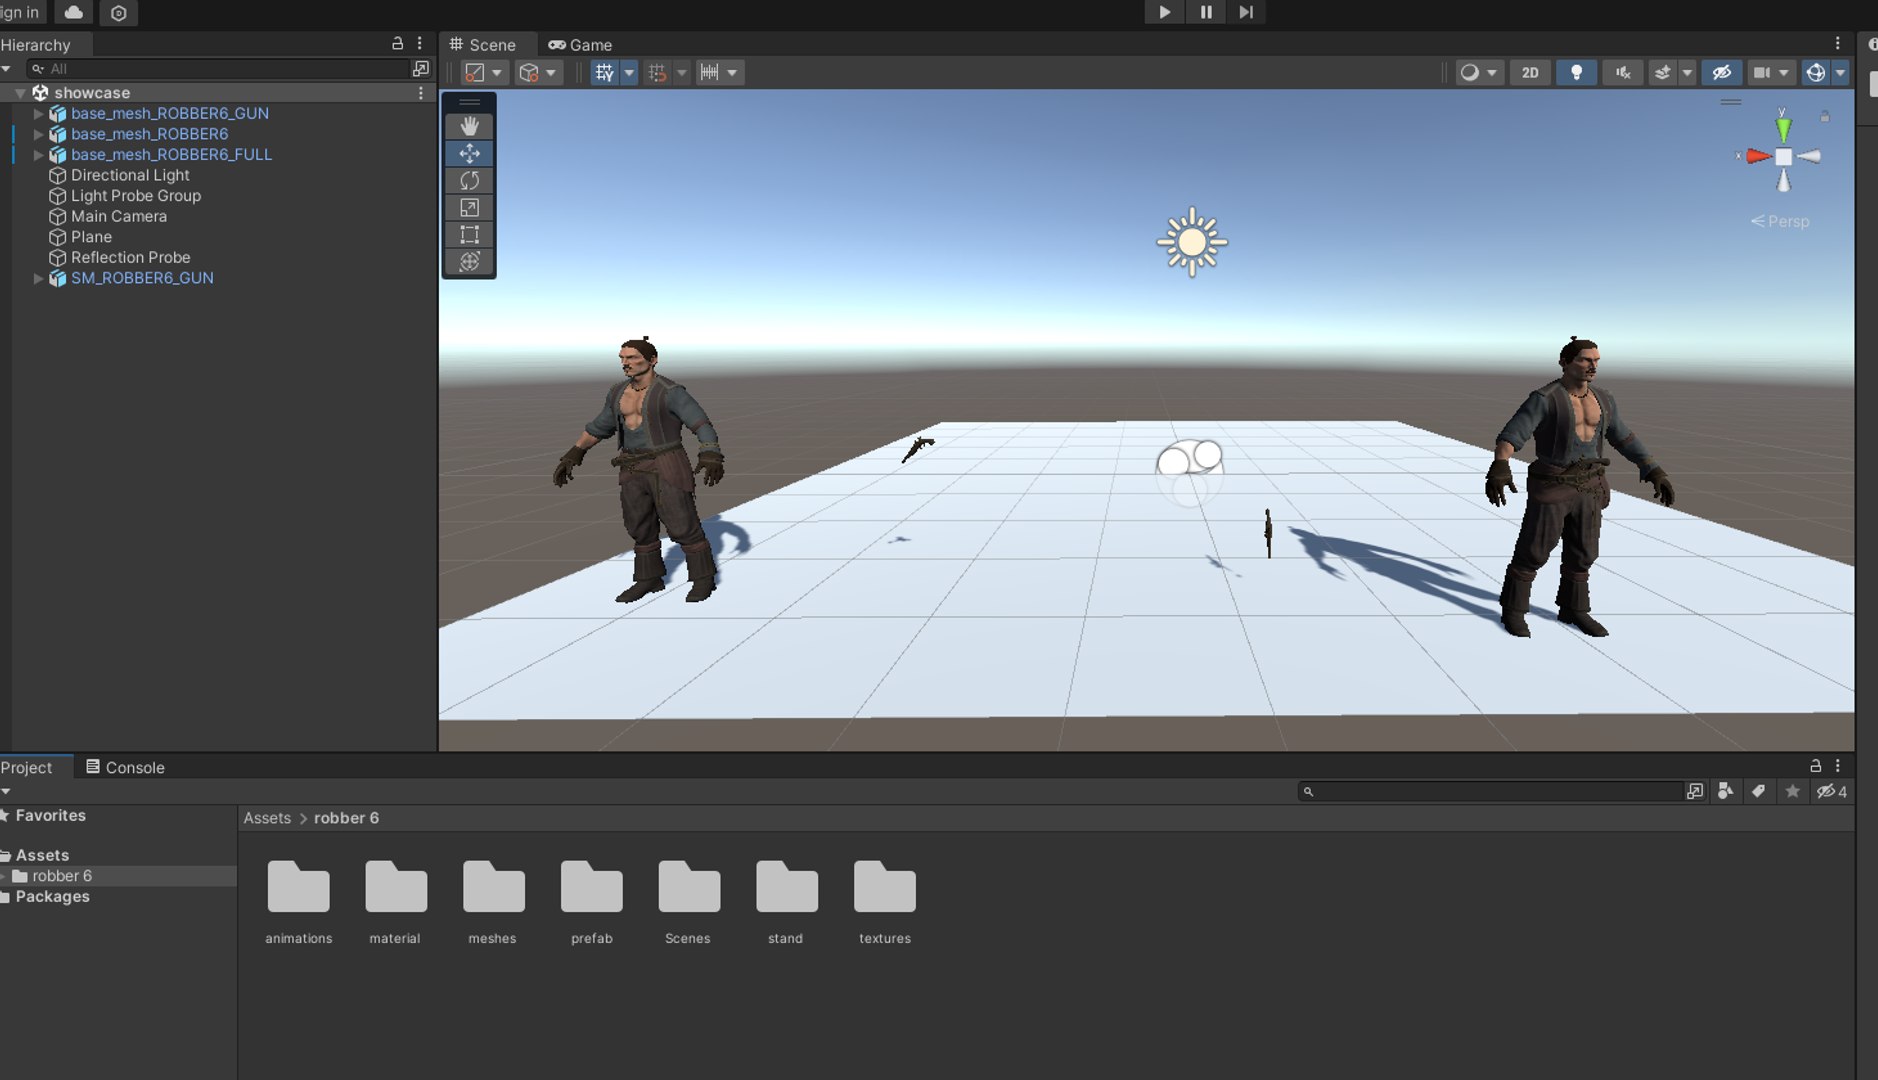Open the showcase scene options menu
Viewport: 1878px width, 1080px height.
(420, 92)
